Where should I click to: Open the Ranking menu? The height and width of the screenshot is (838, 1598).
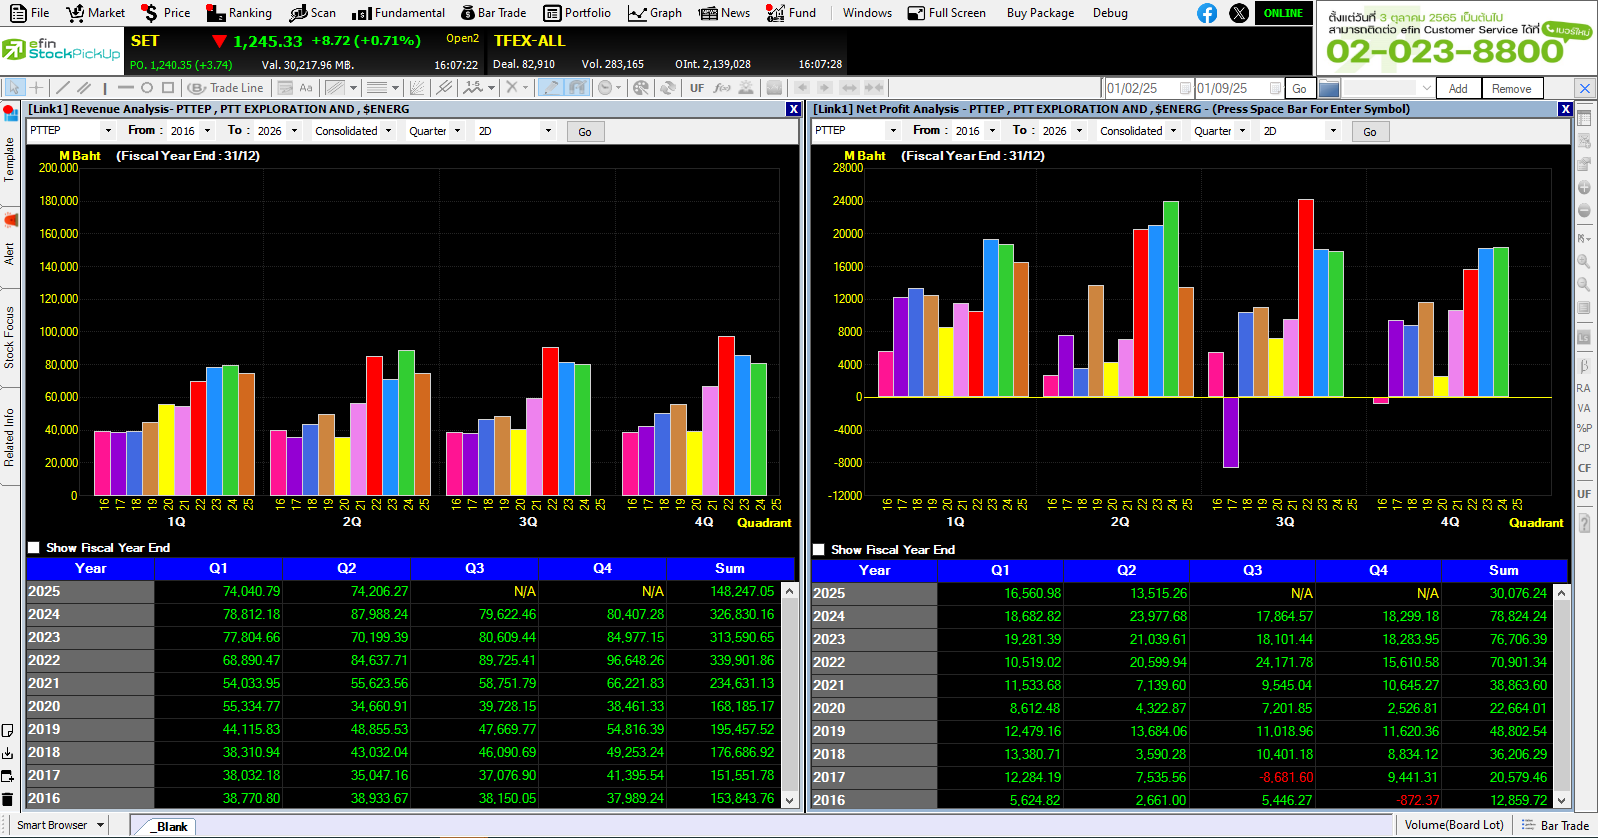point(239,13)
